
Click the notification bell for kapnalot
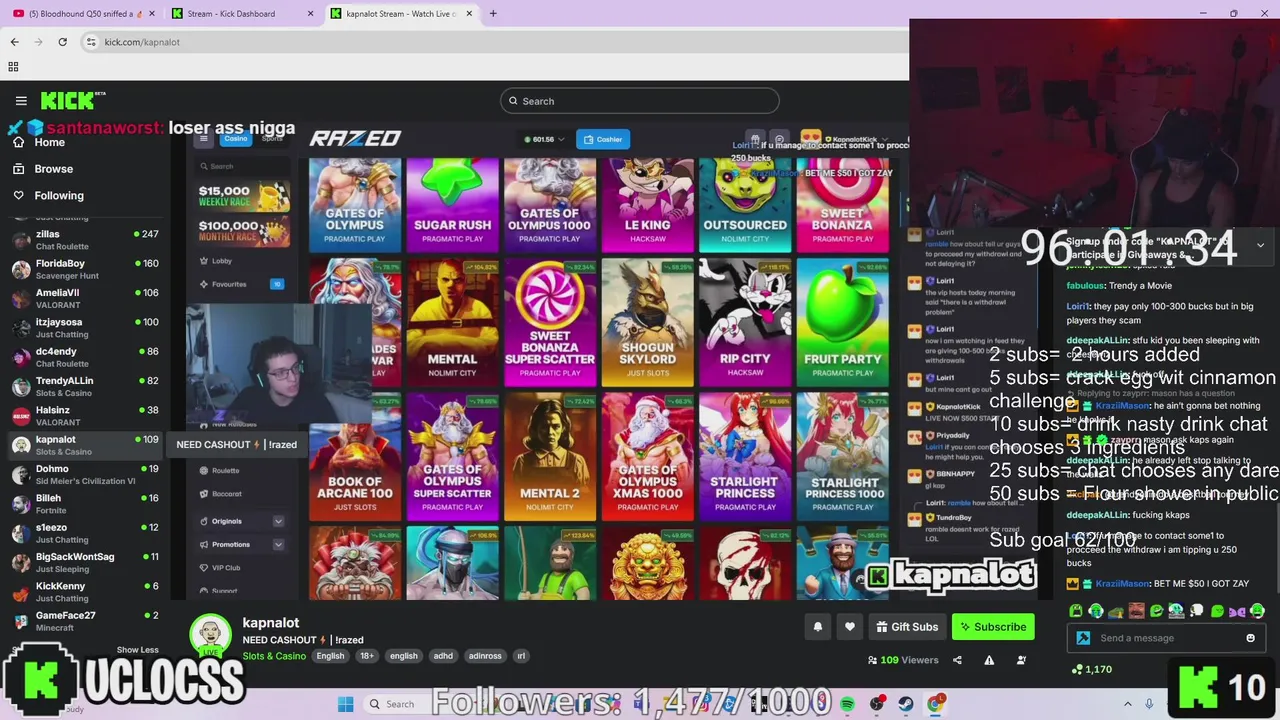pos(817,627)
